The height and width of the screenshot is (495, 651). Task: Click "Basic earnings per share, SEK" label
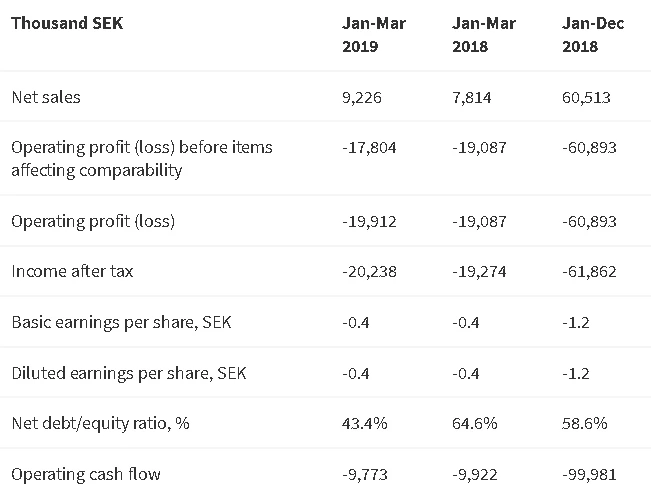coord(122,323)
